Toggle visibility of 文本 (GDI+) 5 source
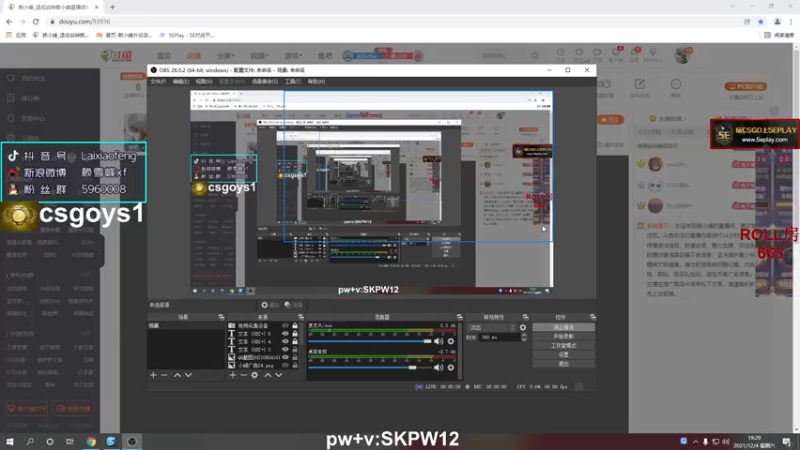Image resolution: width=800 pixels, height=450 pixels. pyautogui.click(x=285, y=334)
